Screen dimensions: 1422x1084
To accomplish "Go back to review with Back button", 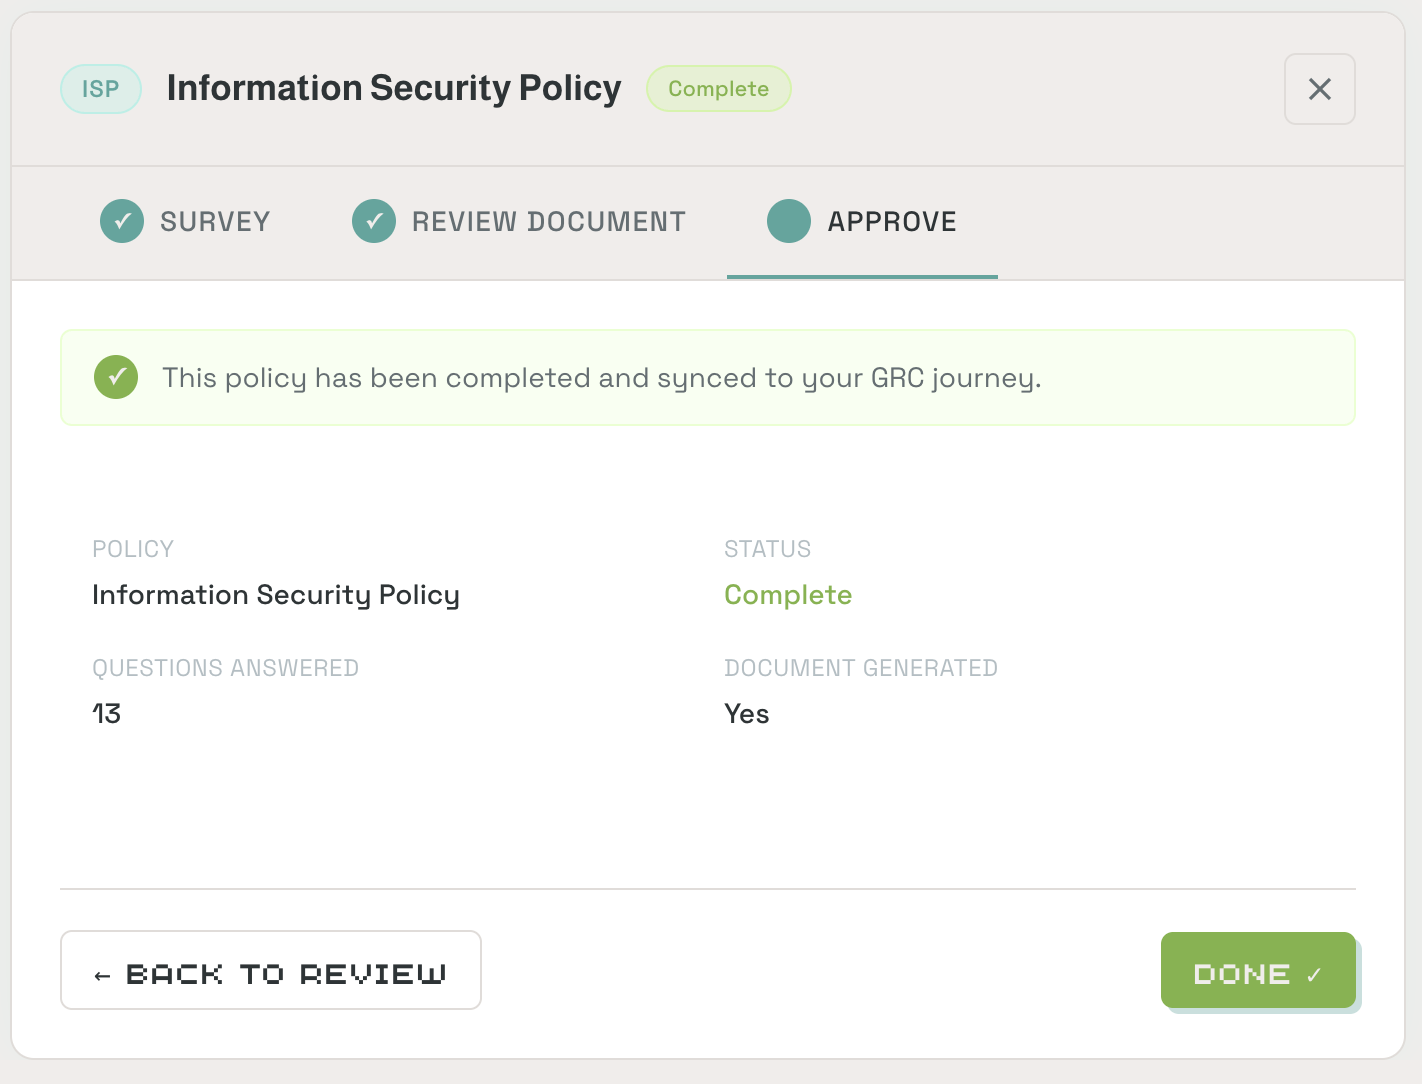I will 271,970.
